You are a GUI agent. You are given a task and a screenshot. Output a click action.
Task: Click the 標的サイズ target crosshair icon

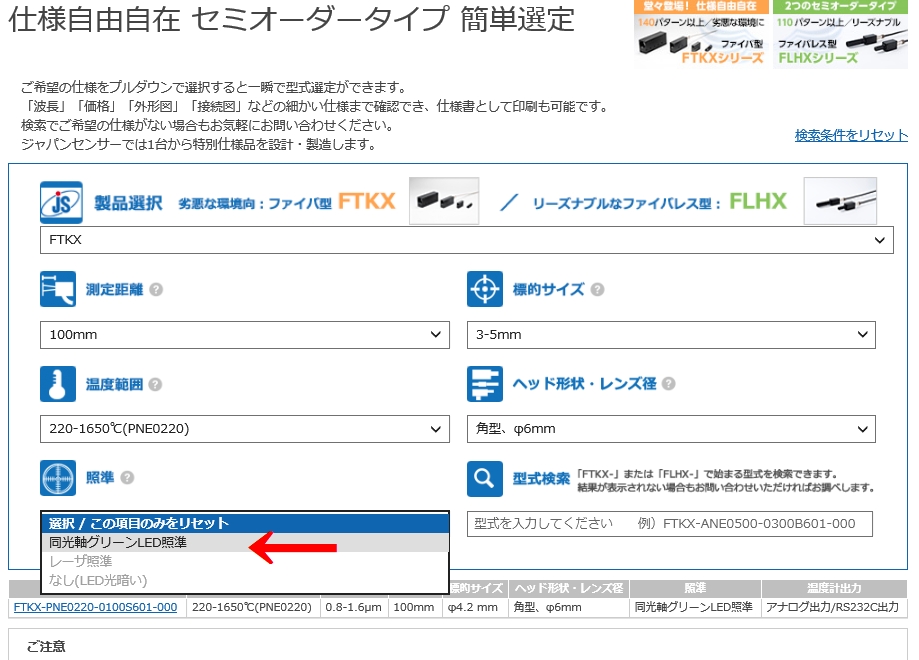click(485, 289)
